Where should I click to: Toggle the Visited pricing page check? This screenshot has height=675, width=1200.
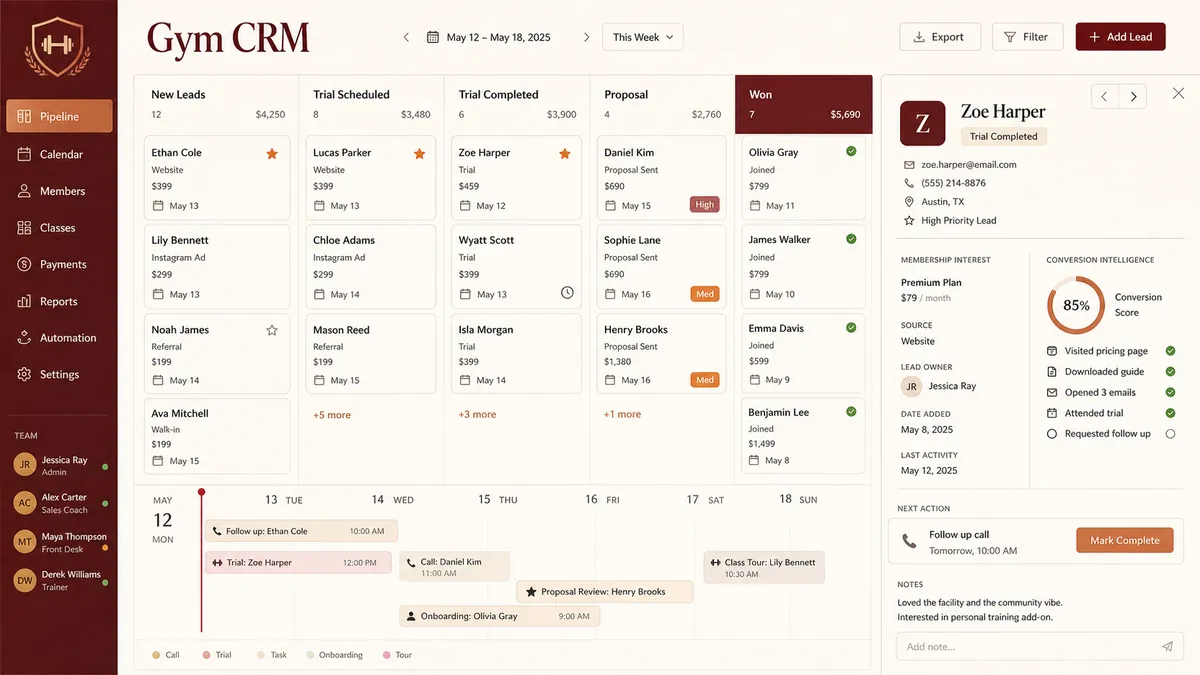1170,351
